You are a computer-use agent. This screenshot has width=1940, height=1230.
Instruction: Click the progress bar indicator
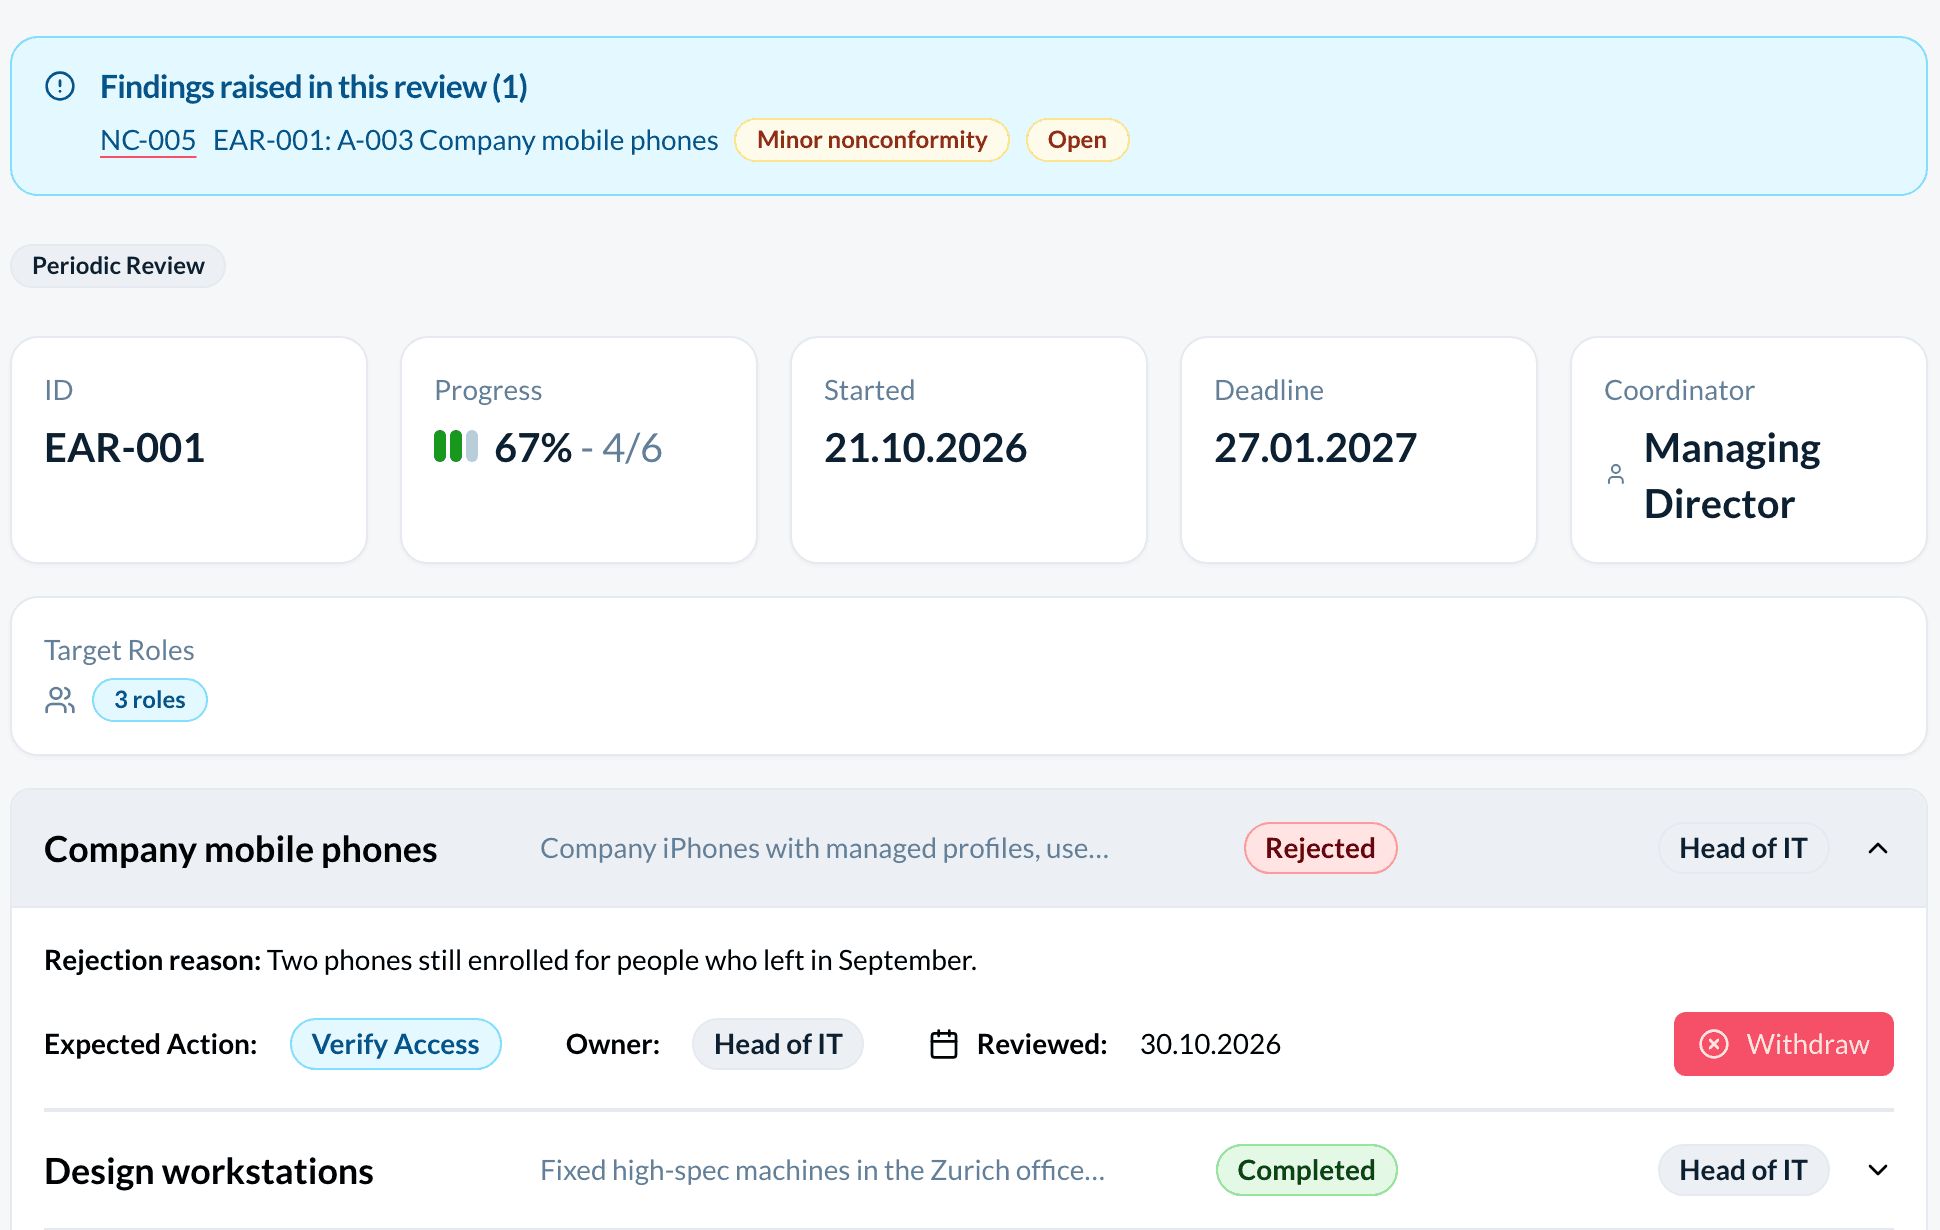456,447
